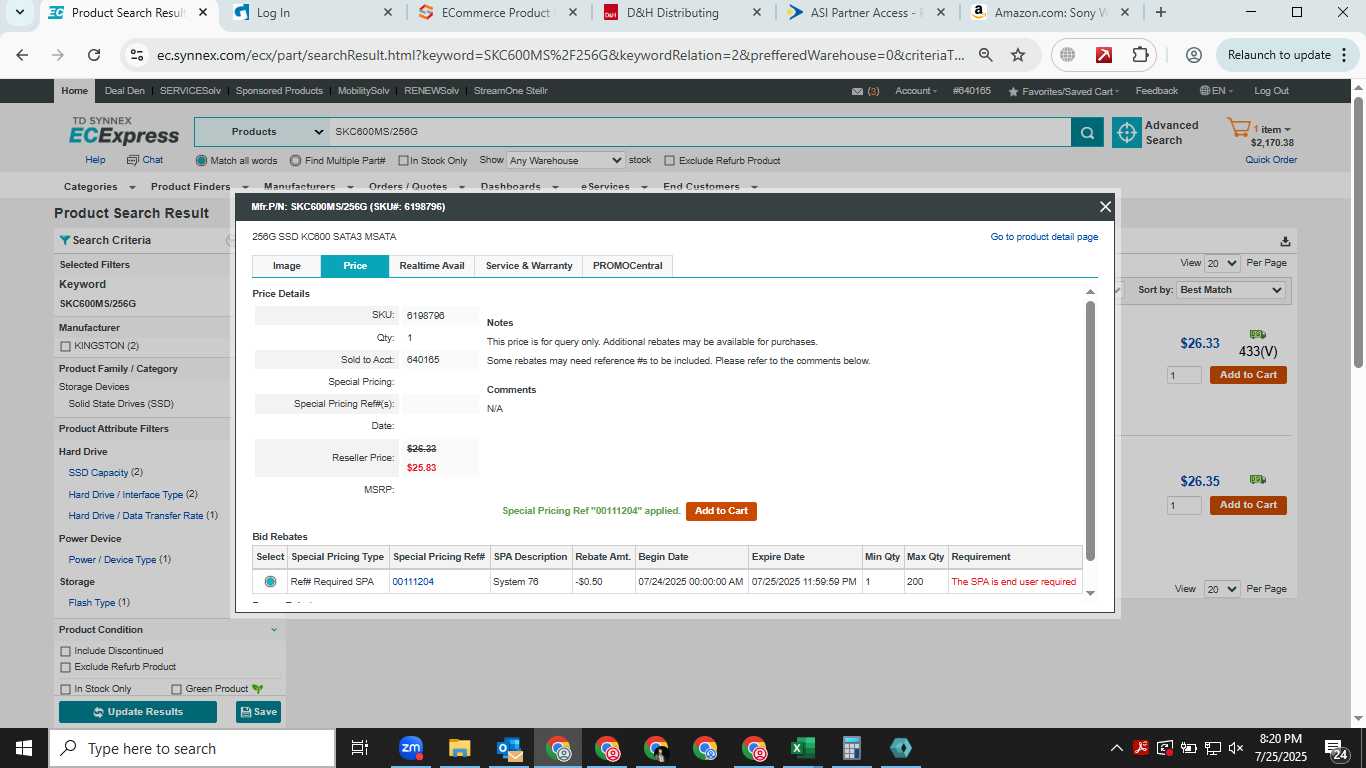Check KINGSTON manufacturer filter

66,346
